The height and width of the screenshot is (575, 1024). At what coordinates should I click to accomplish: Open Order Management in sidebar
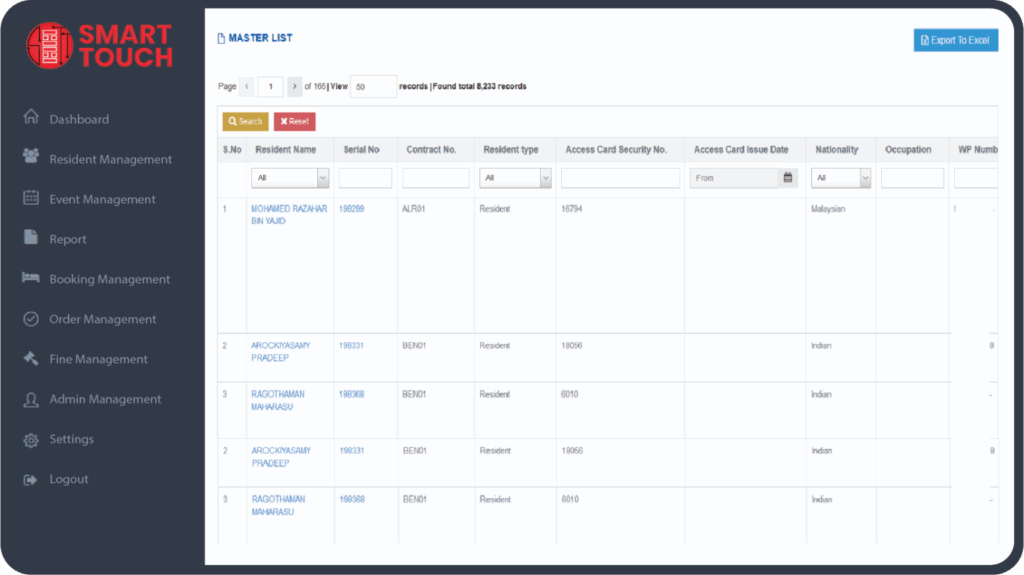[x=102, y=319]
